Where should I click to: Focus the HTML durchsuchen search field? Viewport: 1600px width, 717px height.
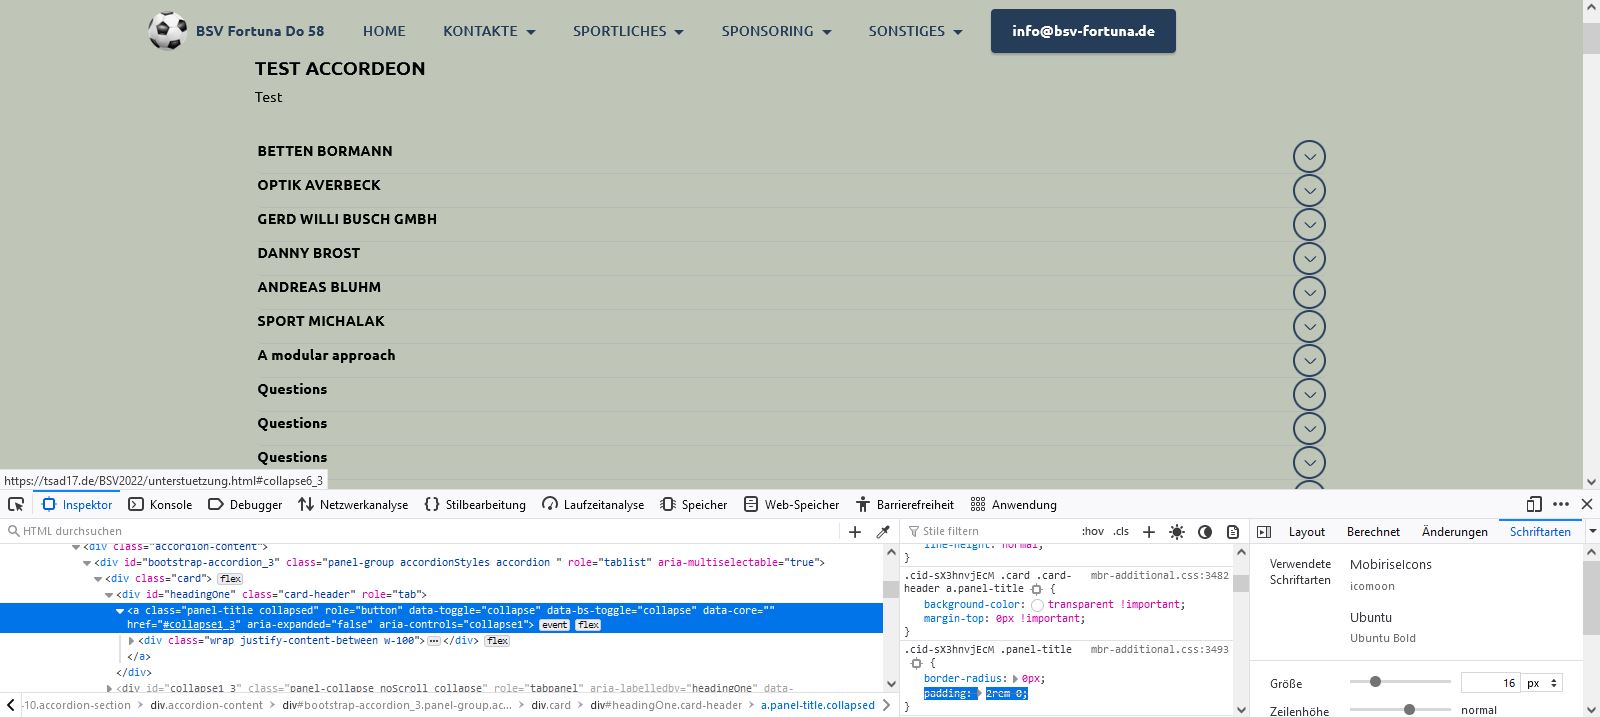(x=423, y=532)
